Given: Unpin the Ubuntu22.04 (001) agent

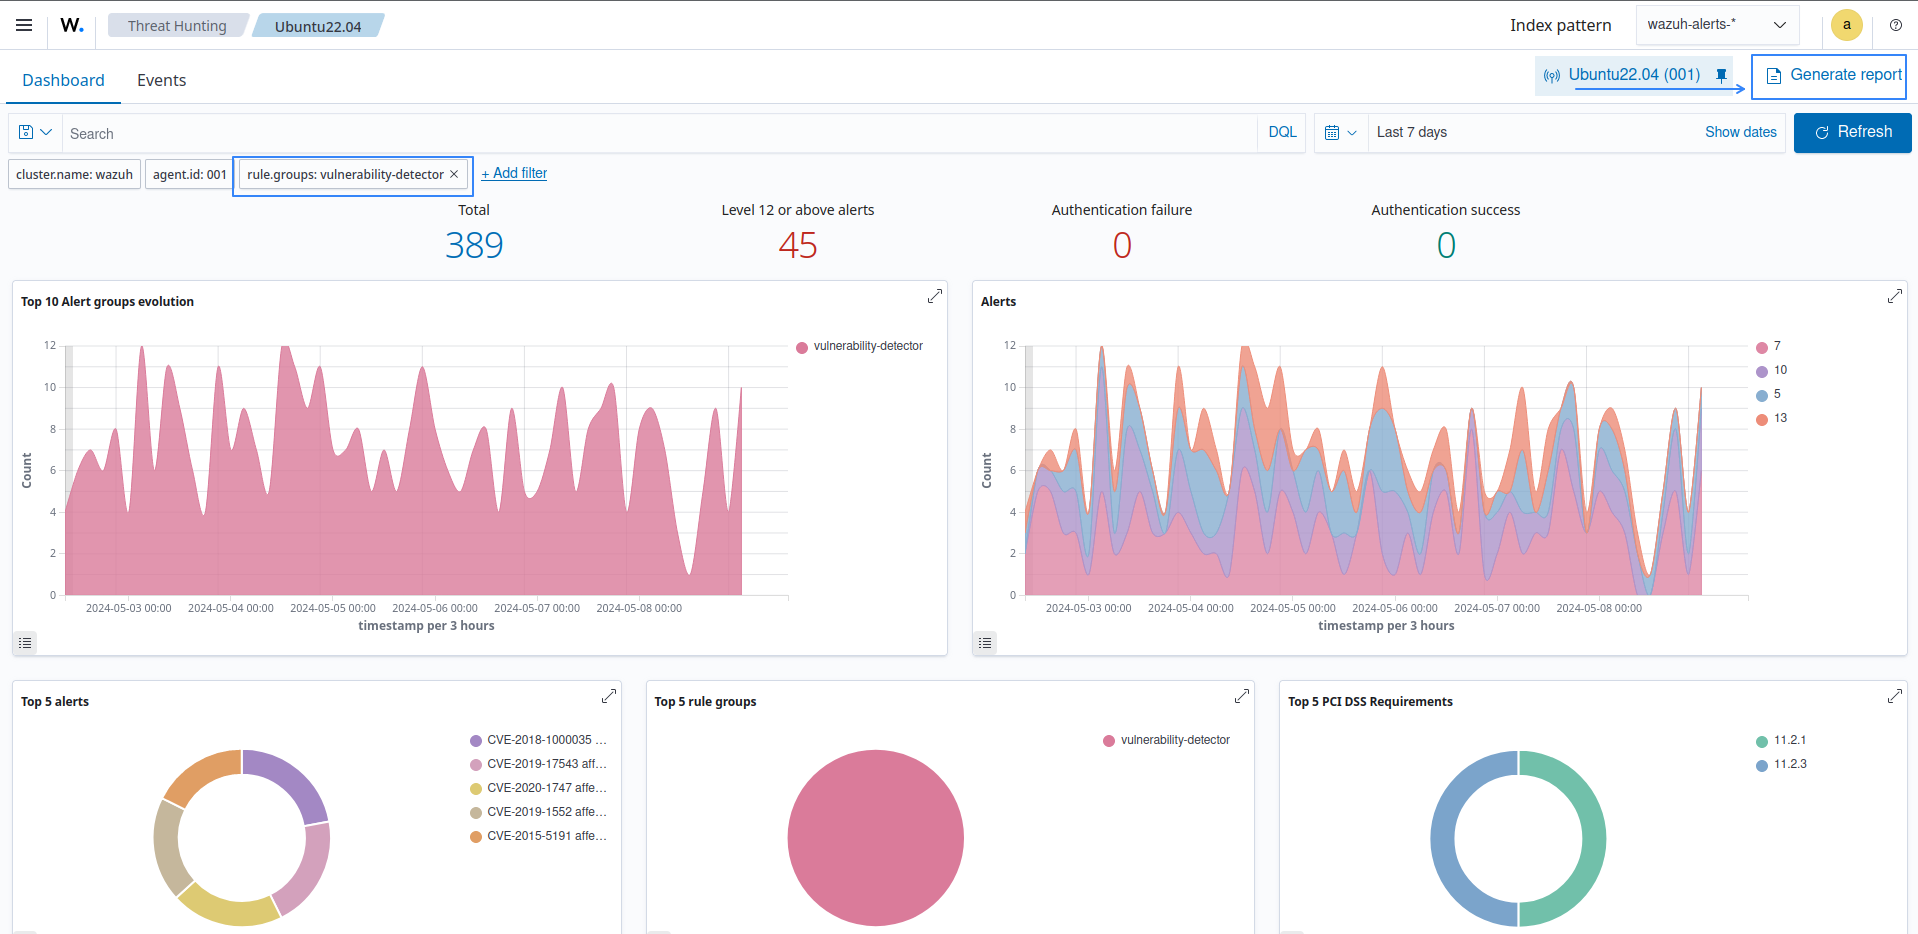Looking at the screenshot, I should click(1721, 74).
